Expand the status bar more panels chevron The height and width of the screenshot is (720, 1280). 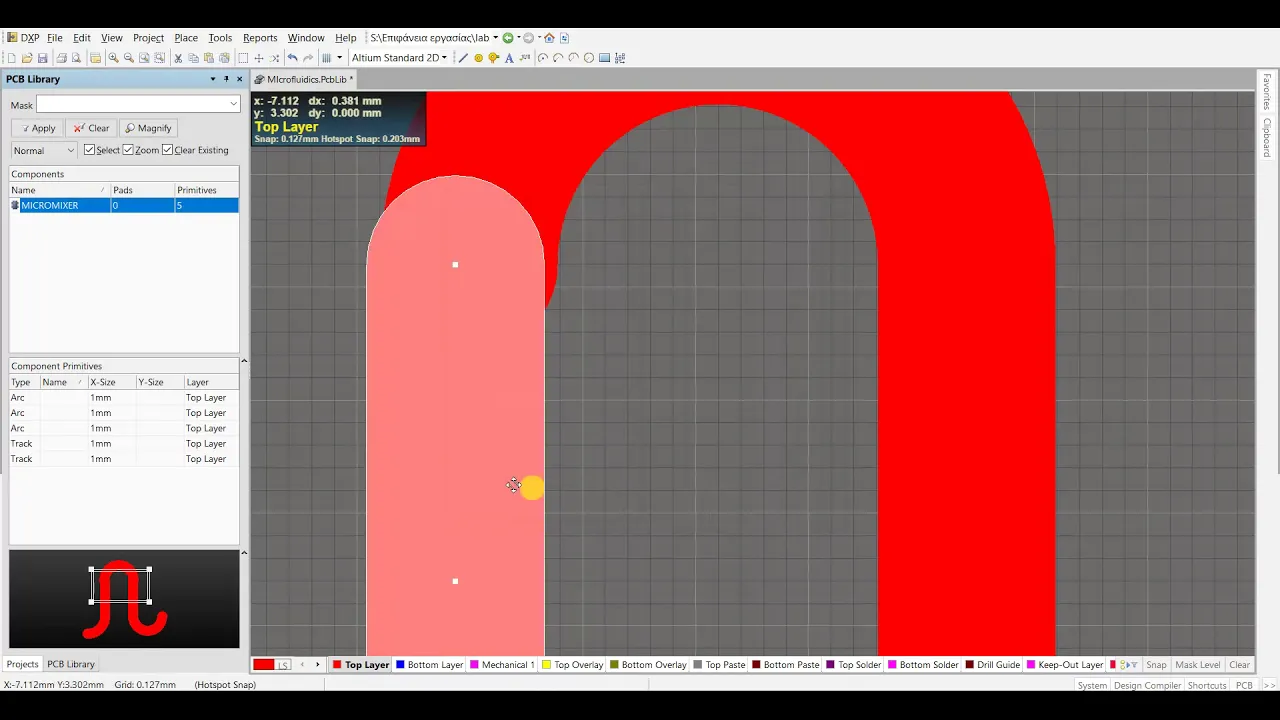(x=1269, y=685)
